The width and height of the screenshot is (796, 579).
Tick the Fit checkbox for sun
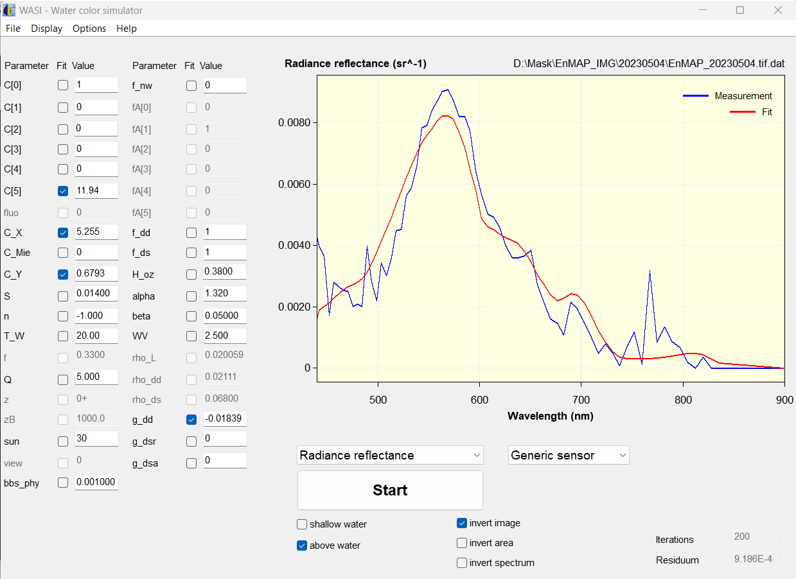(x=63, y=441)
